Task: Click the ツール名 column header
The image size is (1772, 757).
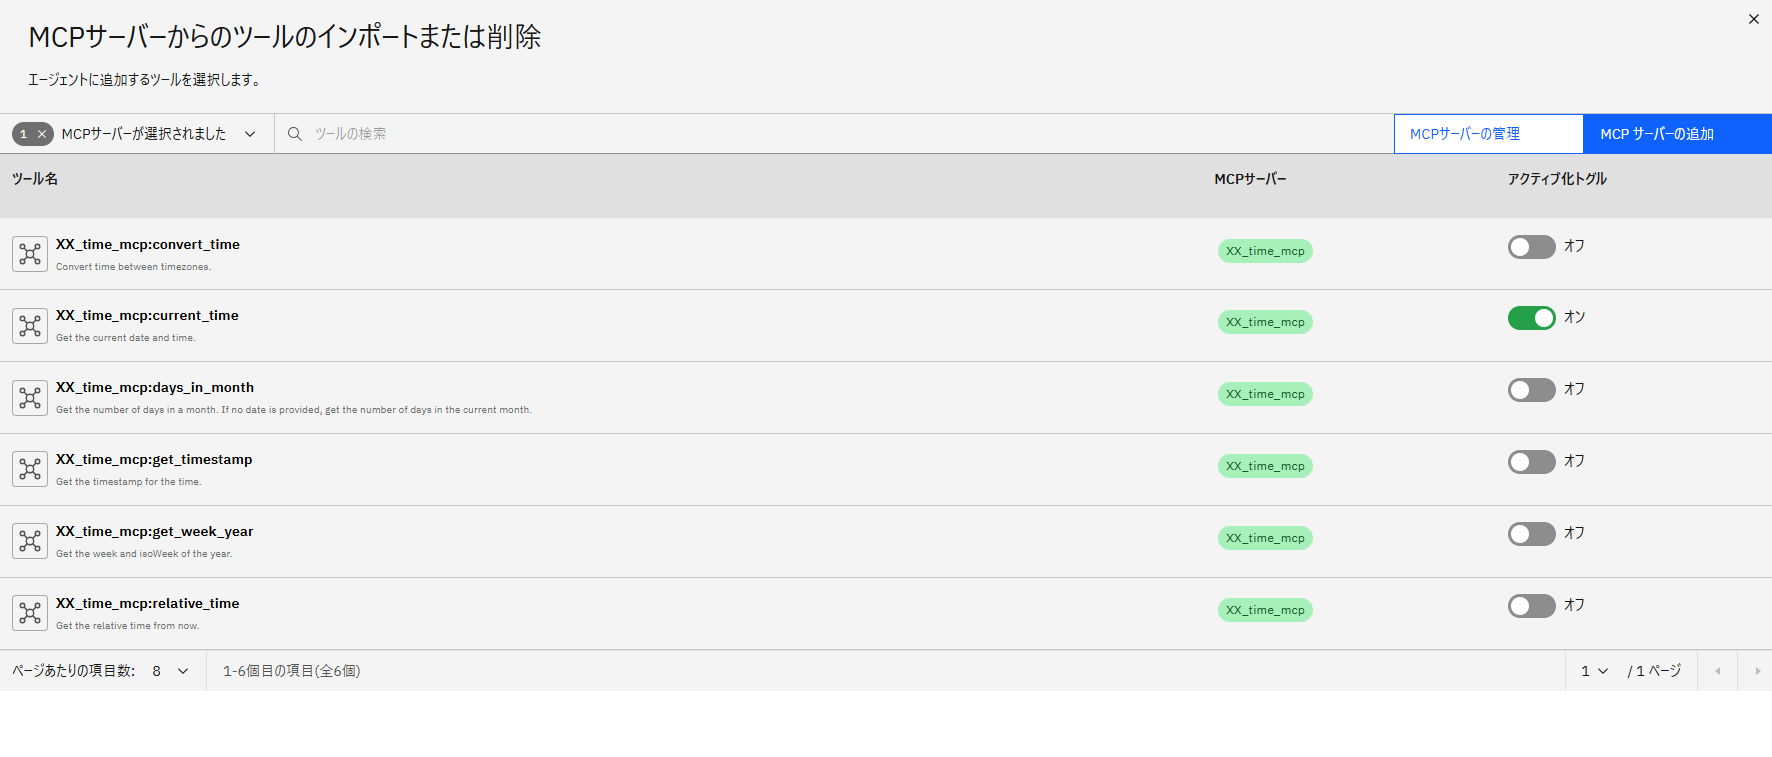Action: coord(35,179)
